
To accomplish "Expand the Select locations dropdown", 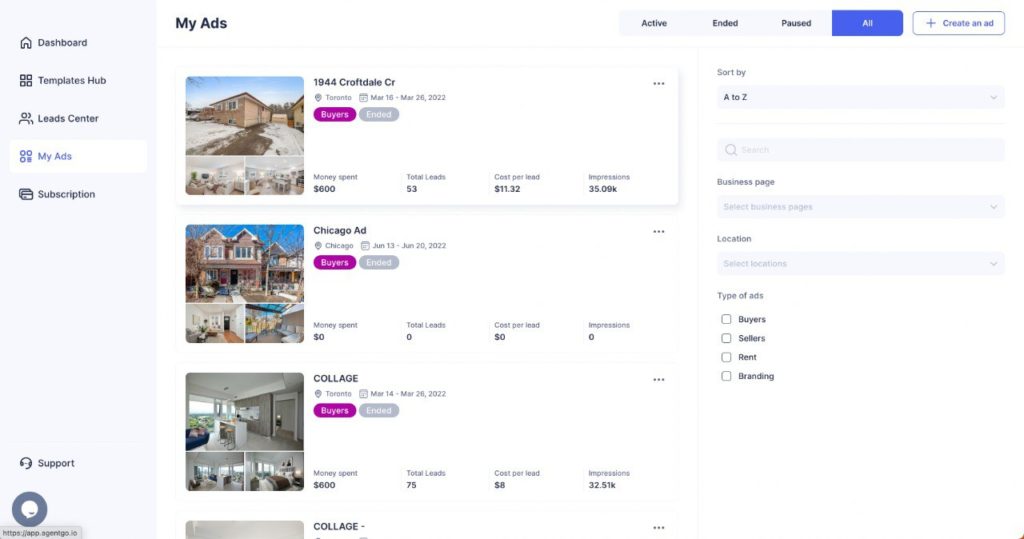I will [x=861, y=264].
